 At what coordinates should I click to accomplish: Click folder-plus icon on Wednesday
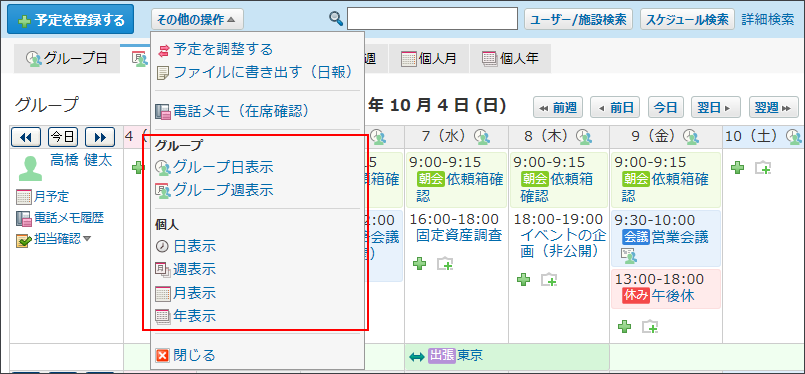click(445, 265)
